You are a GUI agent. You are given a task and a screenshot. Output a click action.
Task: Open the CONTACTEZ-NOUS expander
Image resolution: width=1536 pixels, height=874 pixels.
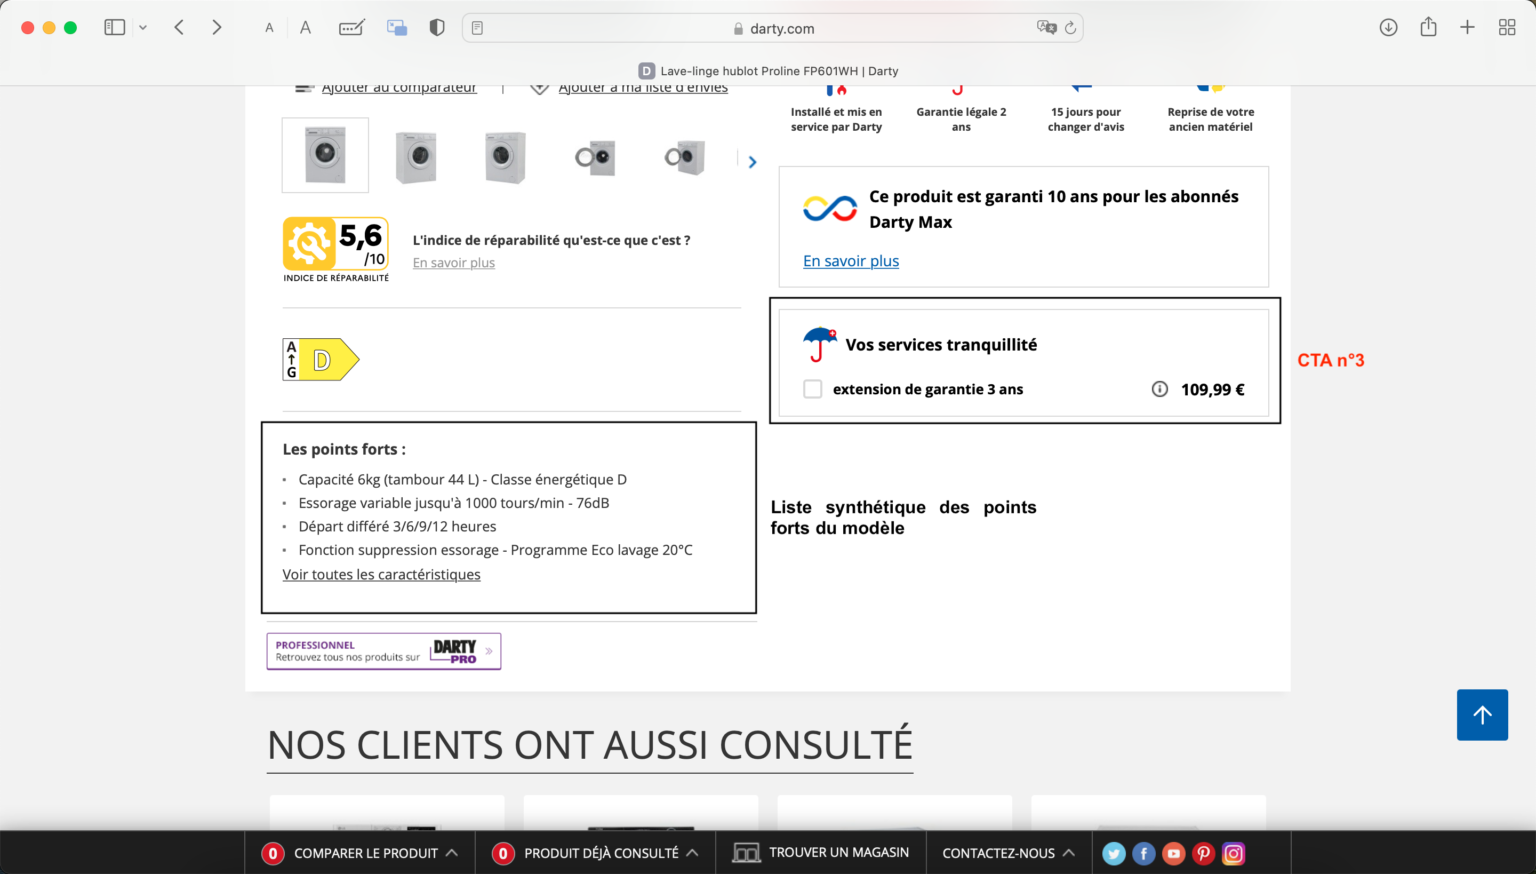[x=1069, y=852]
